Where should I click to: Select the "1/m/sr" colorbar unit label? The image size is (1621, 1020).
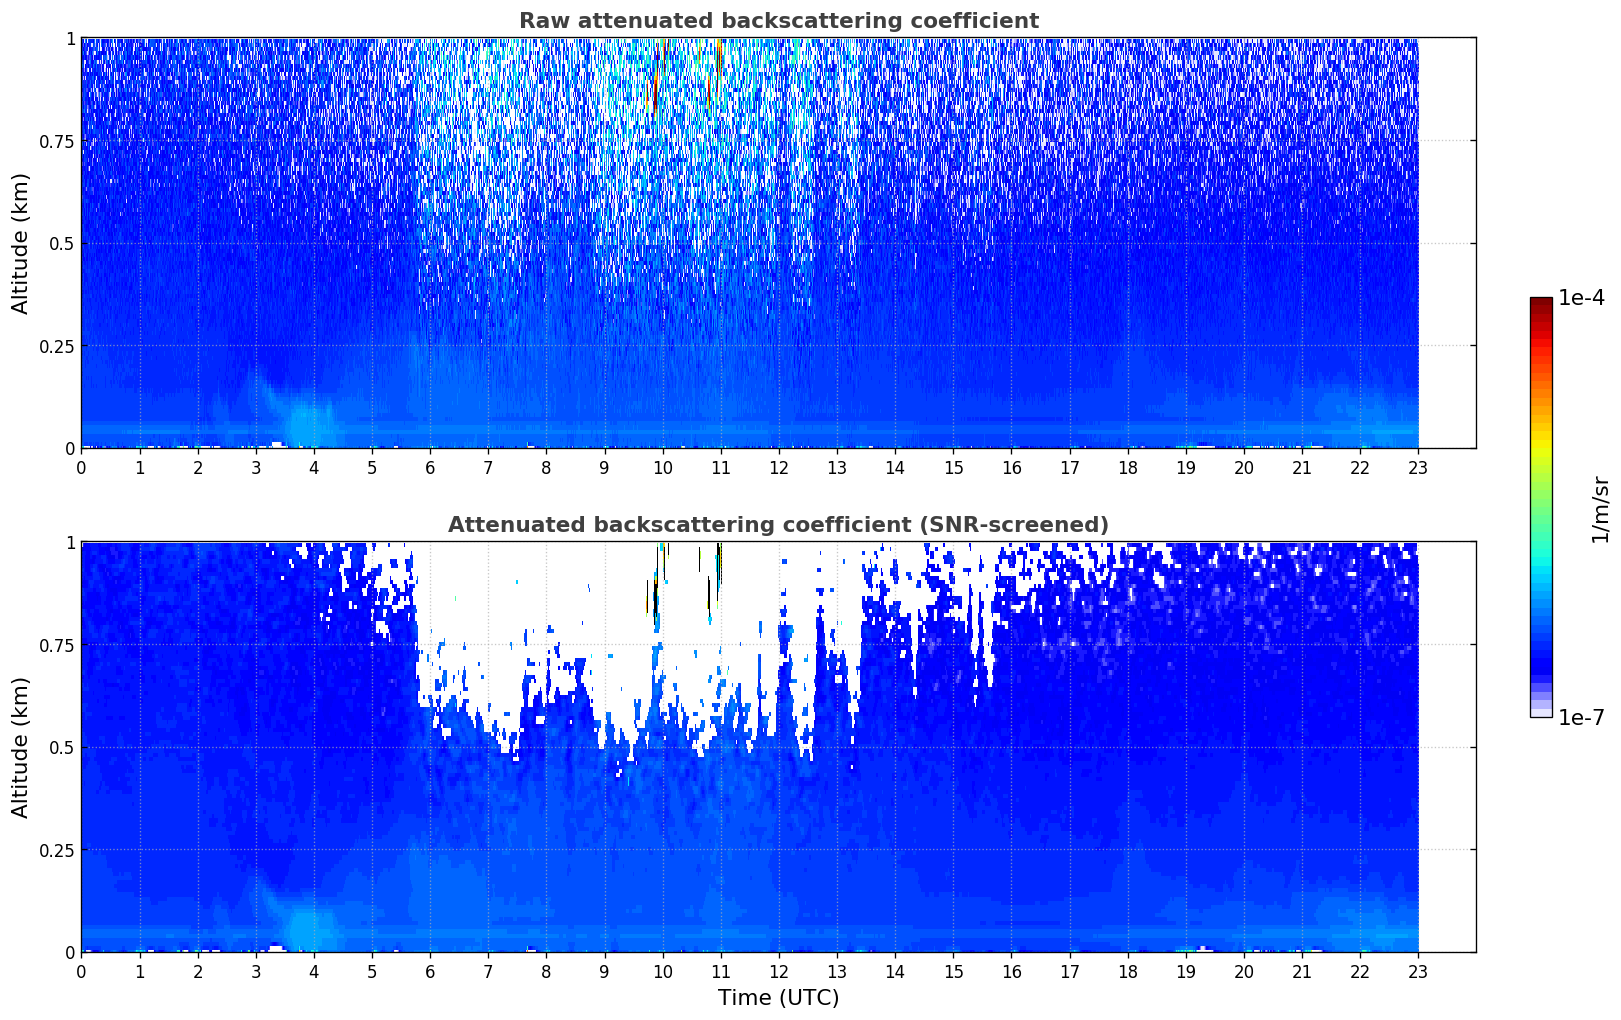coord(1600,509)
